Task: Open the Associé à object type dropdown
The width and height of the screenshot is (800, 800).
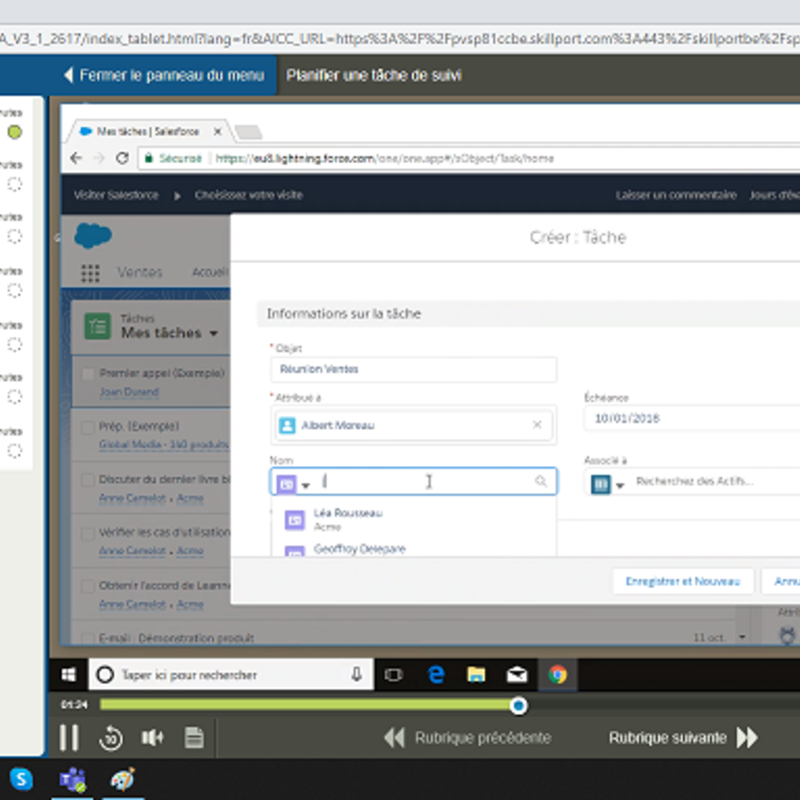Action: point(620,485)
